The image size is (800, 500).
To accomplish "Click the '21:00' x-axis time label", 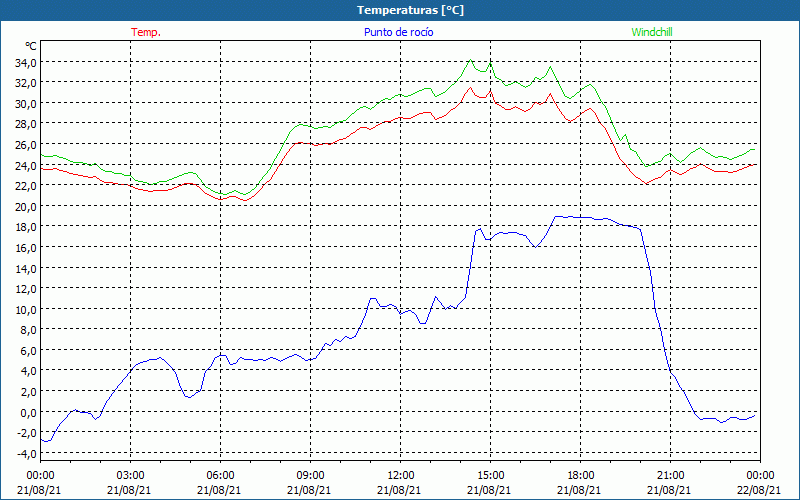I will (x=670, y=476).
